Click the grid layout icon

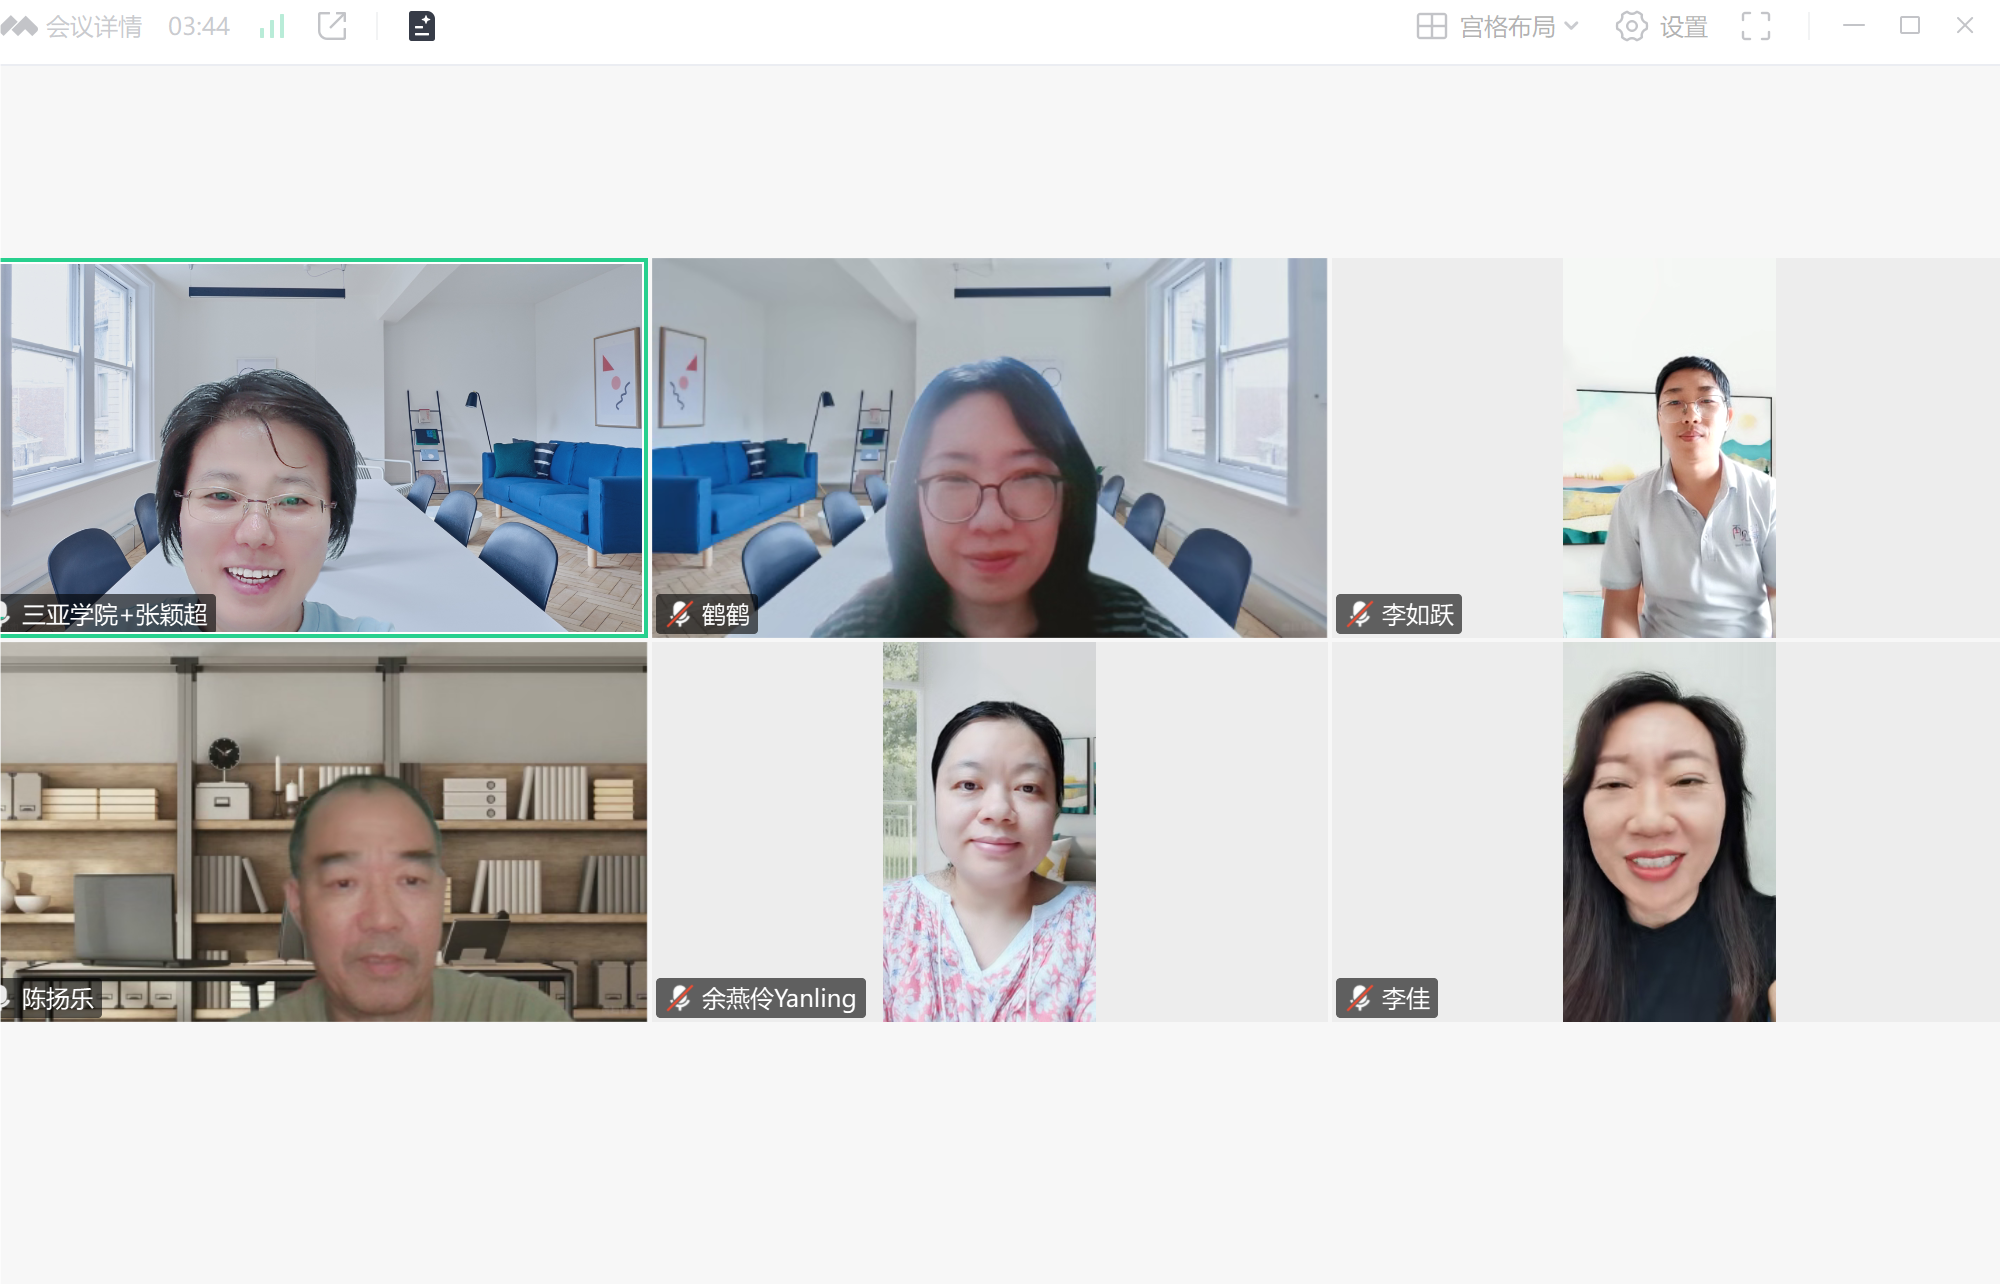click(x=1431, y=26)
